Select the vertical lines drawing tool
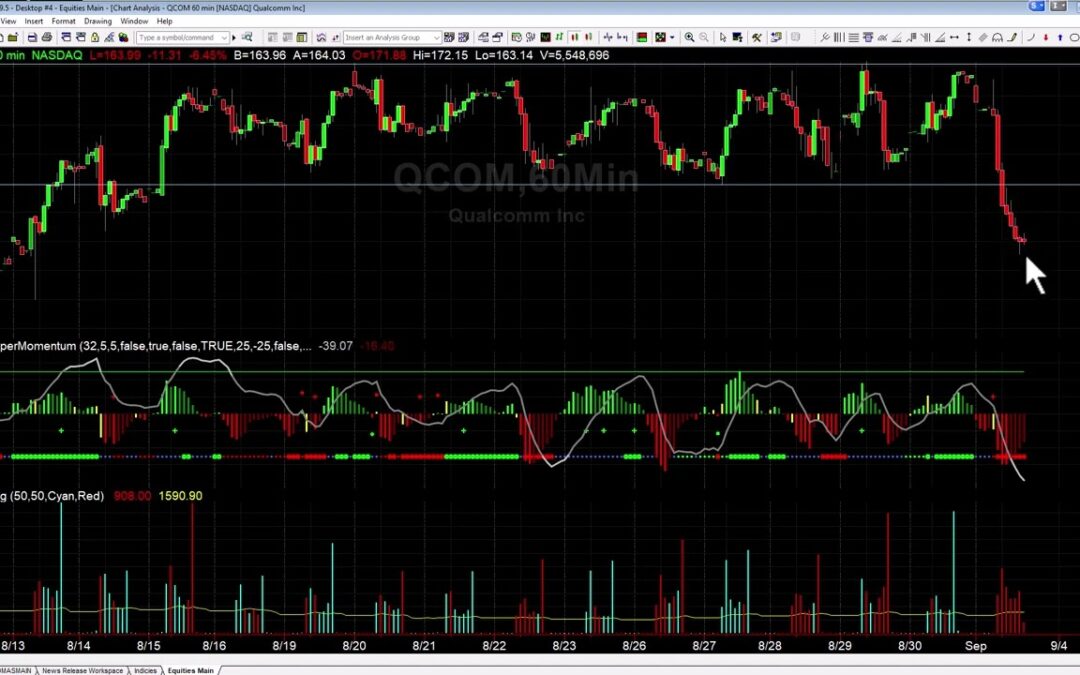The image size is (1080, 675). point(839,37)
